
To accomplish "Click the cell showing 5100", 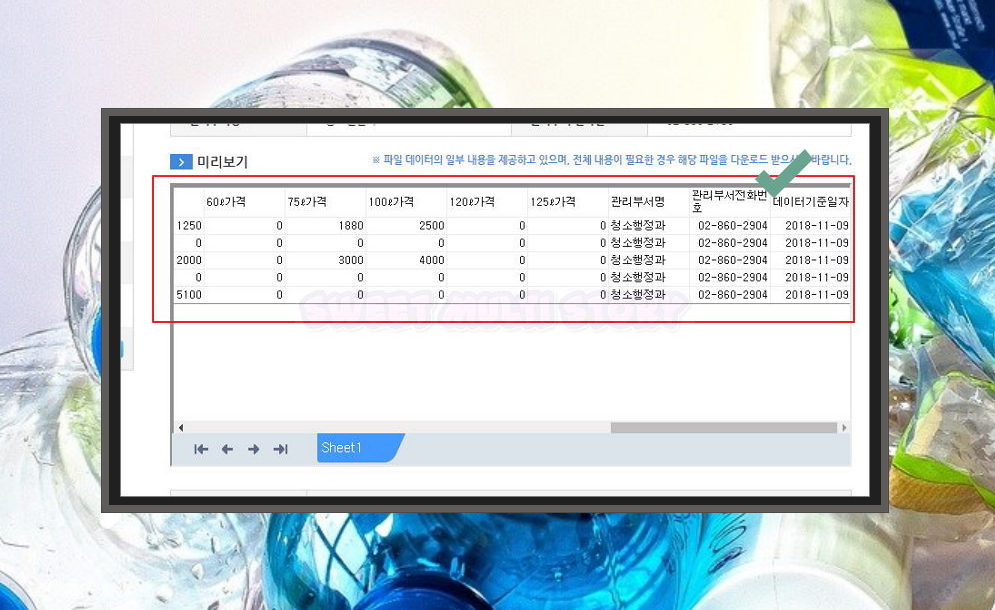I will pyautogui.click(x=189, y=295).
